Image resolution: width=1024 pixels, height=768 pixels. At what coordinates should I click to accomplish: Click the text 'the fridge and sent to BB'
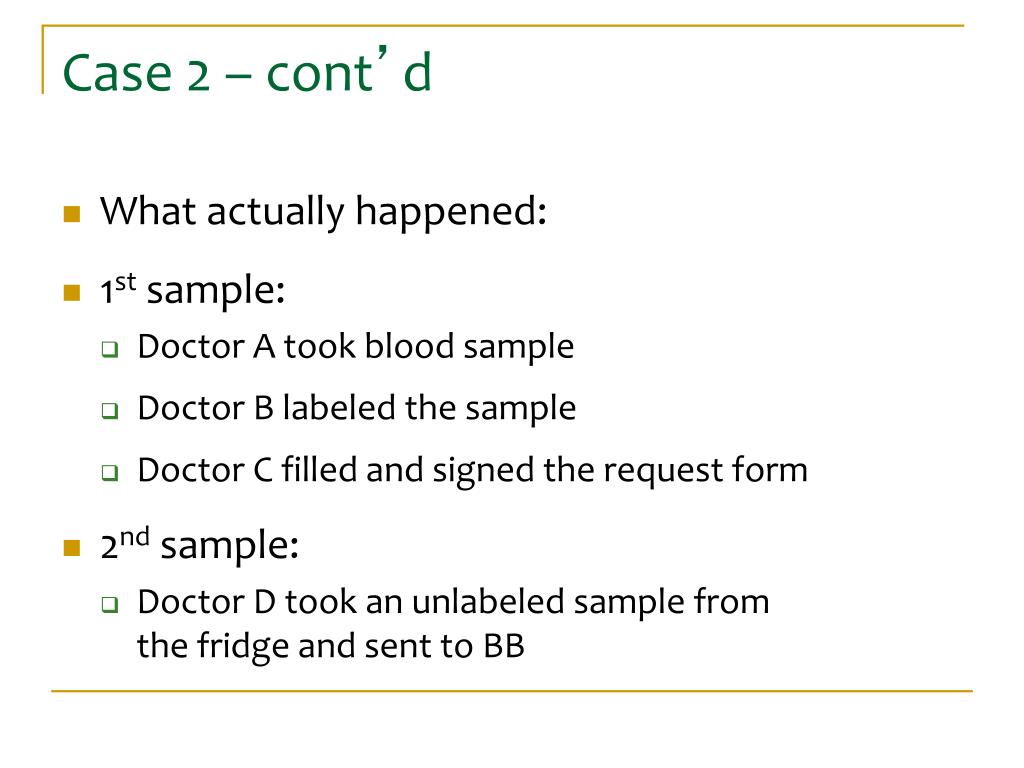pyautogui.click(x=330, y=646)
